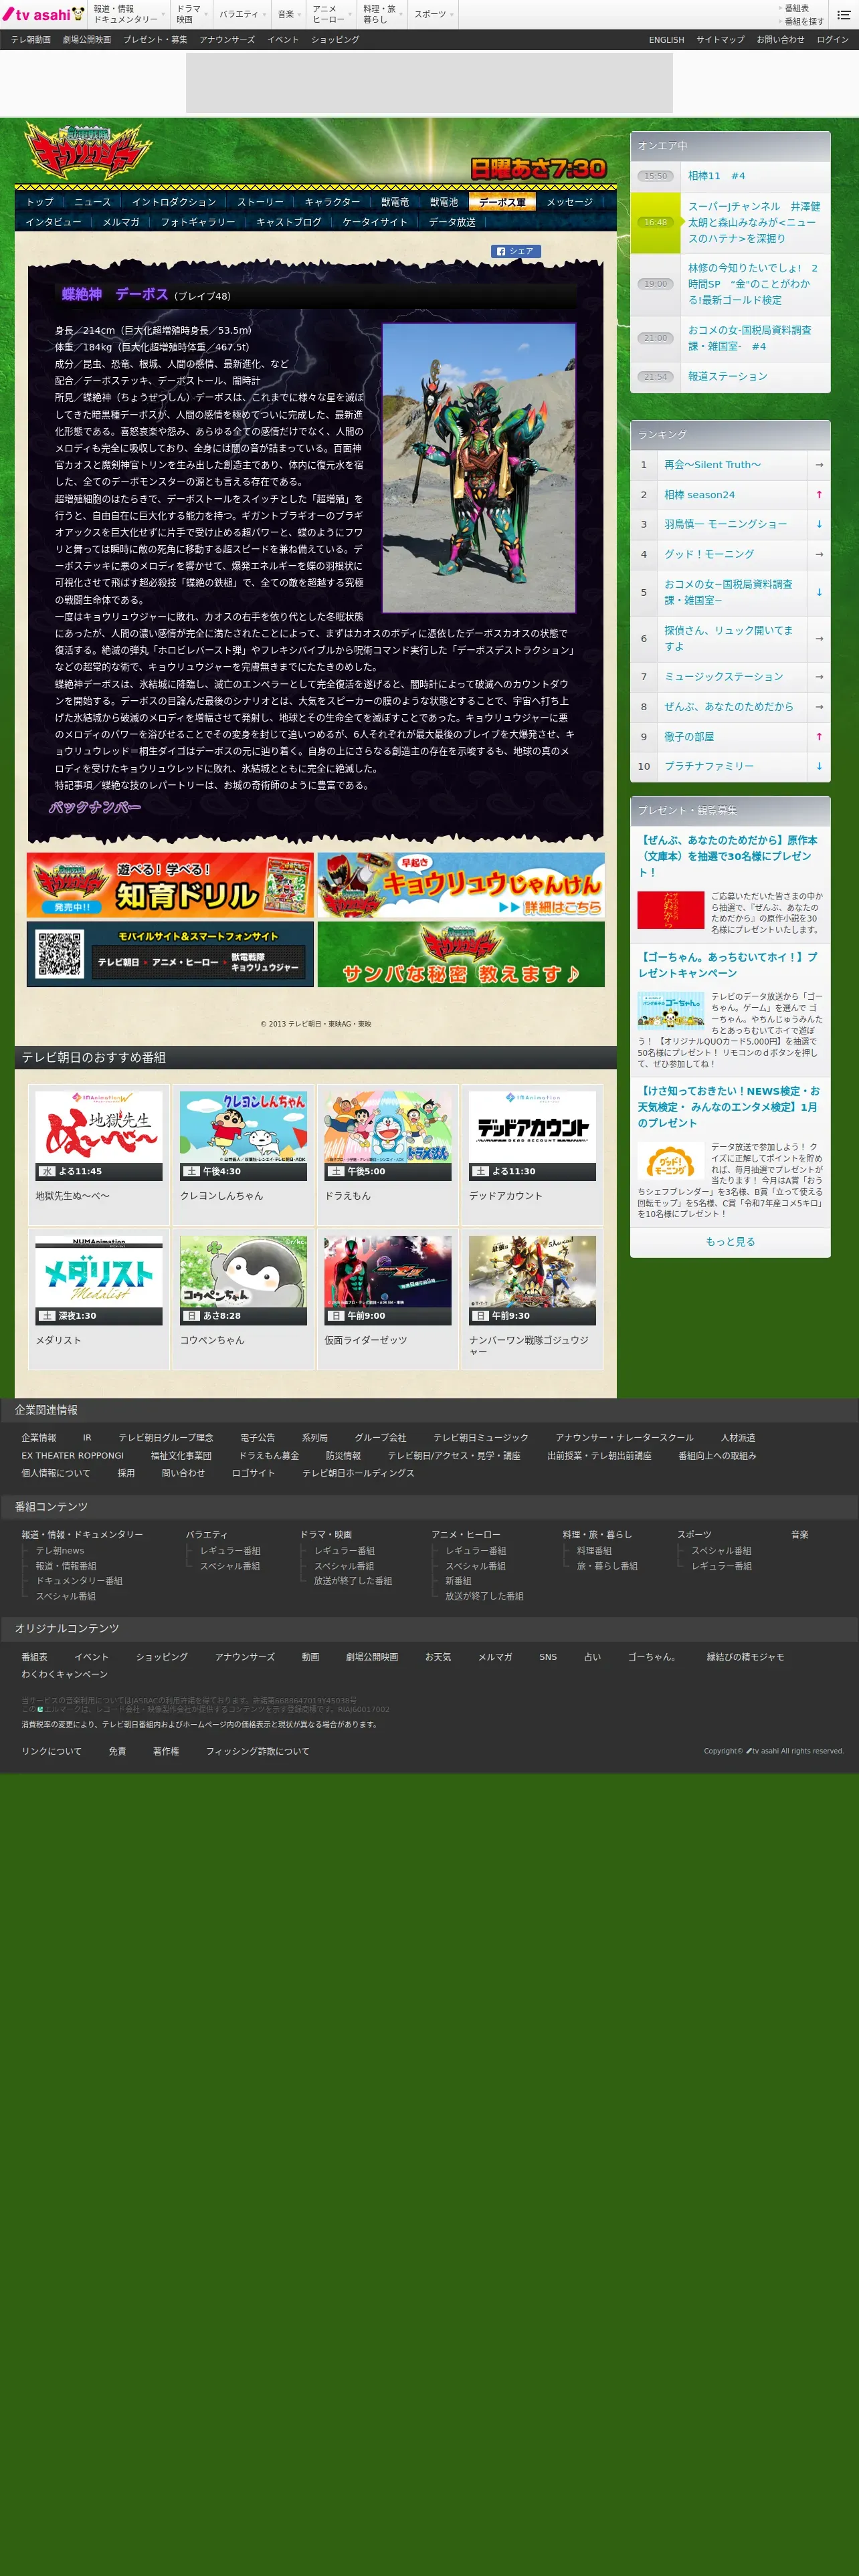
Task: Click down arrow beside おコメの女 ranking row
Action: point(818,592)
